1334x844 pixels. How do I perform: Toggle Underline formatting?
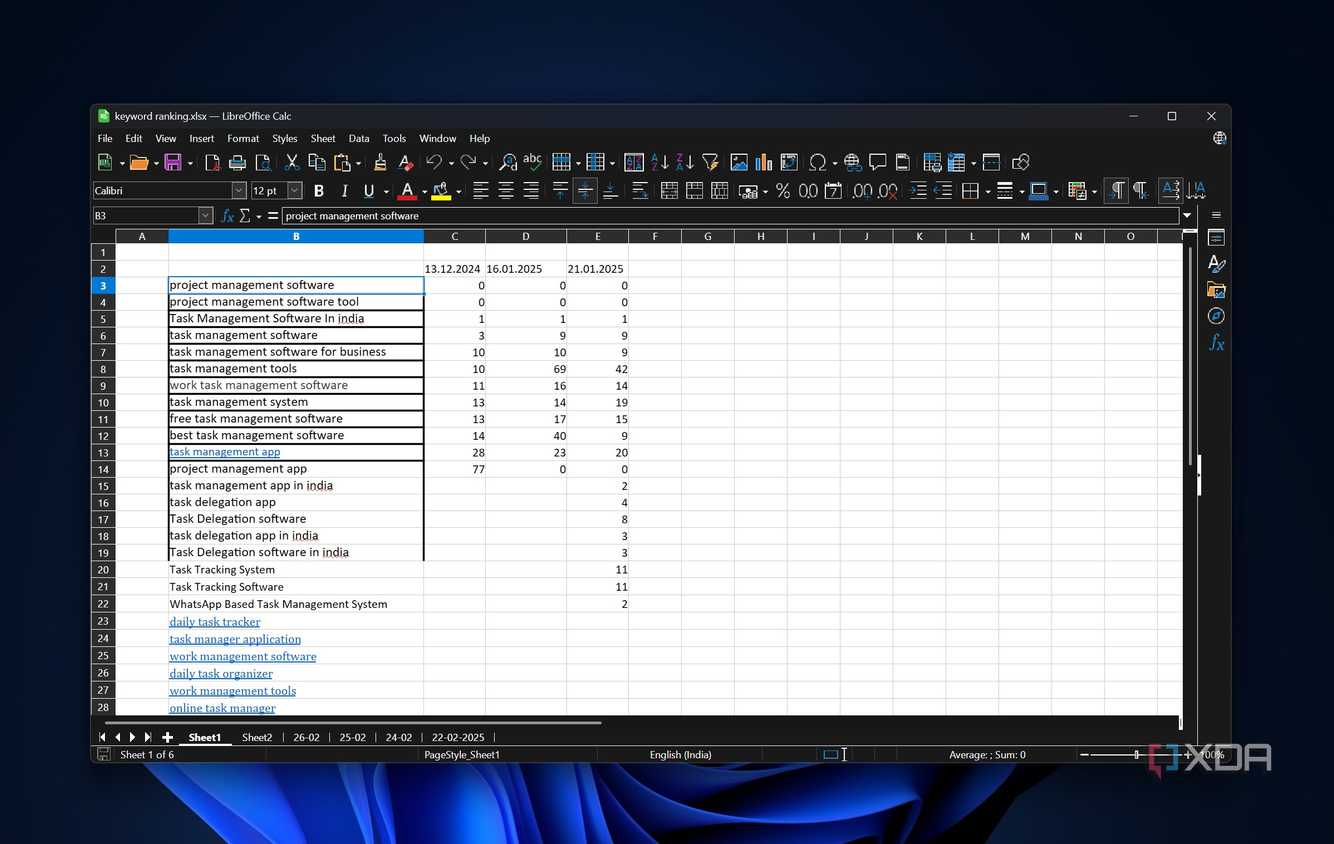[x=369, y=191]
